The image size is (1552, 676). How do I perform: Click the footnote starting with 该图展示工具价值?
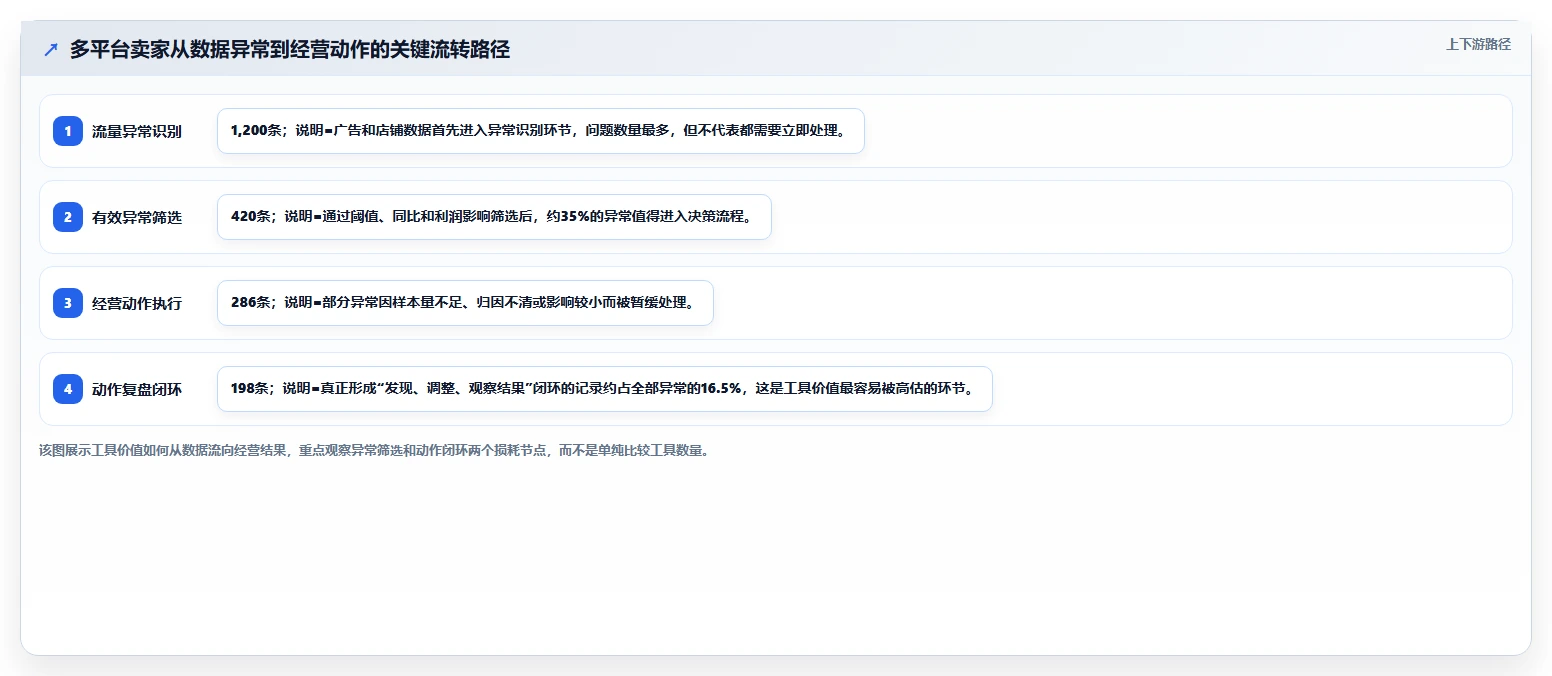tap(374, 451)
